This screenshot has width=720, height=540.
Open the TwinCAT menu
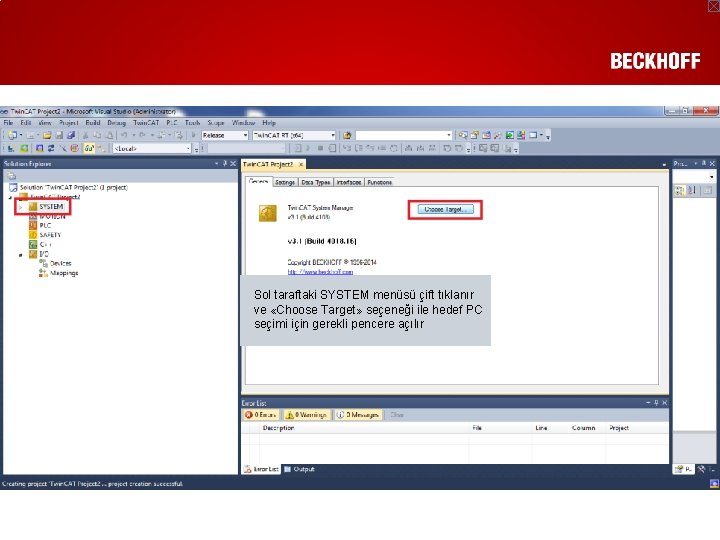tap(146, 123)
